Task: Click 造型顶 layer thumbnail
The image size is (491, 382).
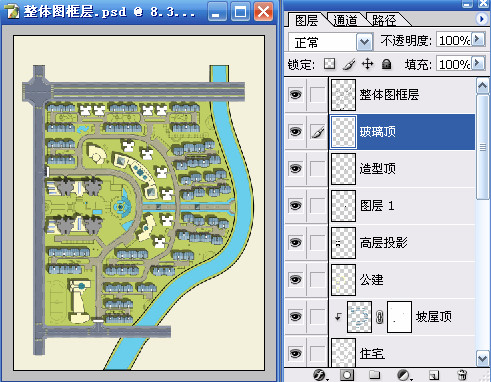Action: 343,169
